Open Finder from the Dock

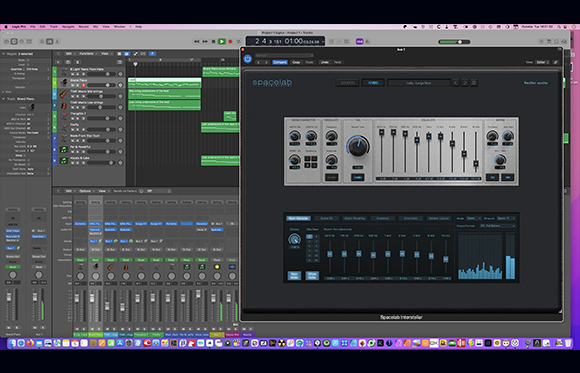click(x=12, y=343)
